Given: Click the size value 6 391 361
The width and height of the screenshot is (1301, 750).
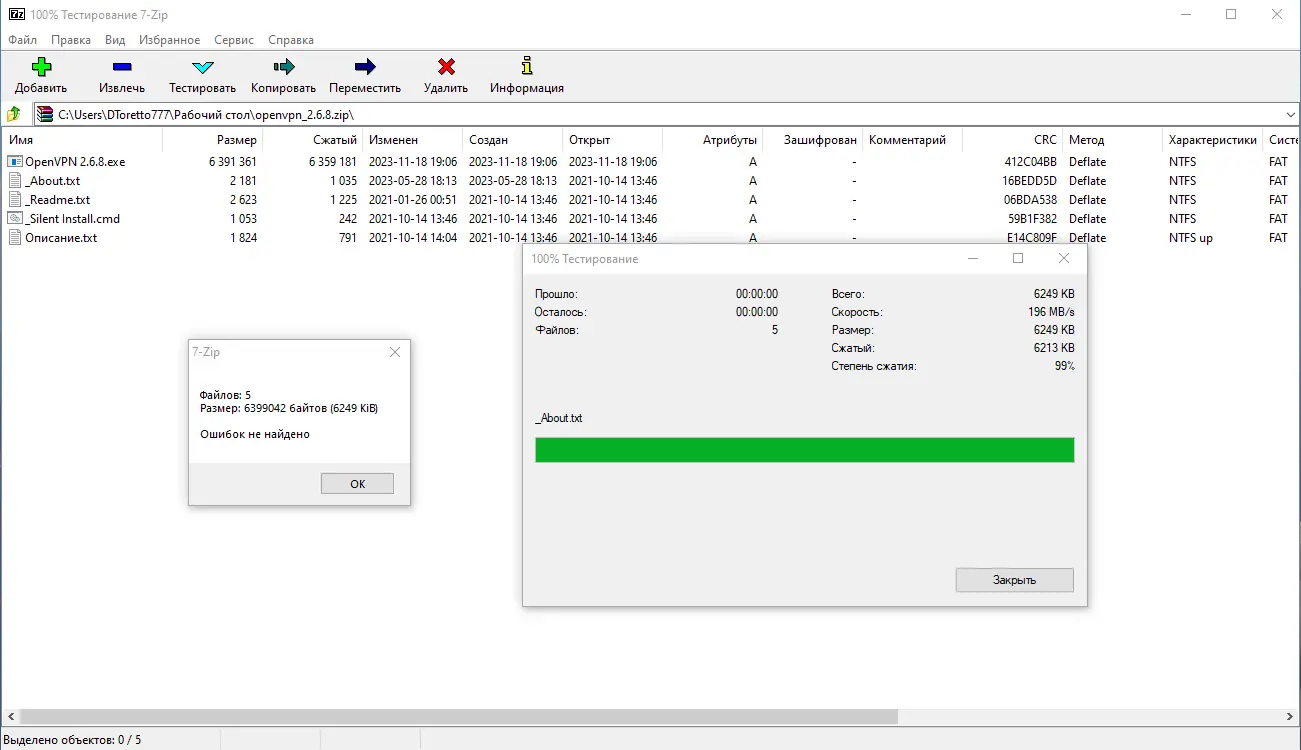Looking at the screenshot, I should (x=233, y=161).
